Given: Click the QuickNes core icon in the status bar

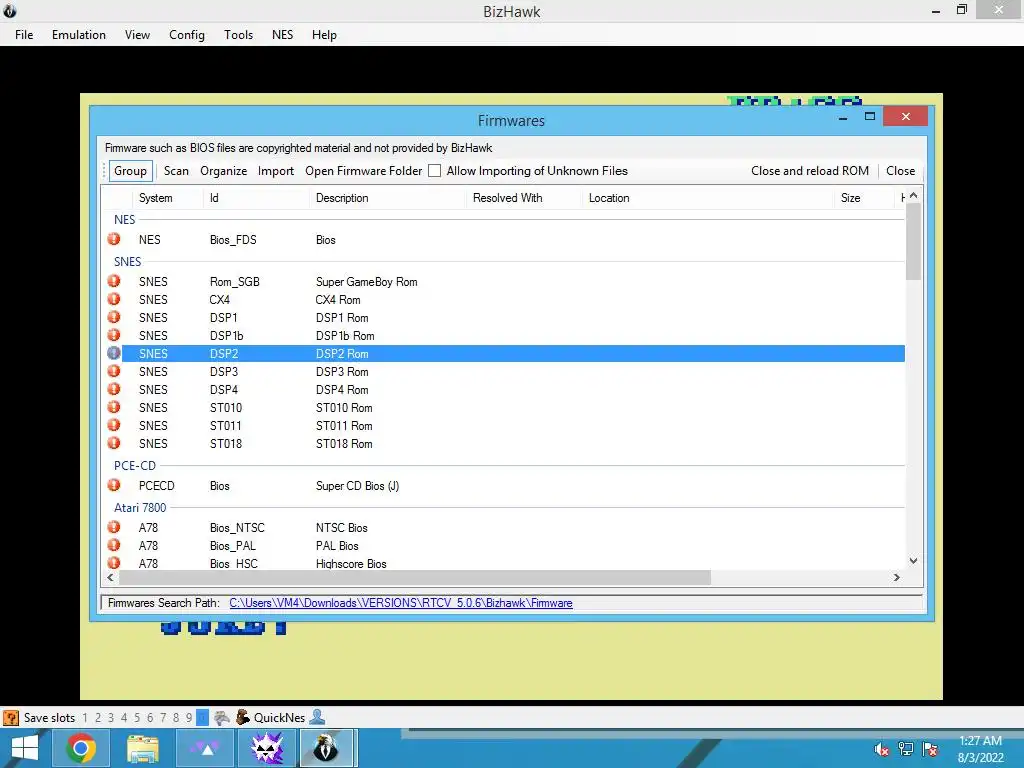Looking at the screenshot, I should click(243, 717).
